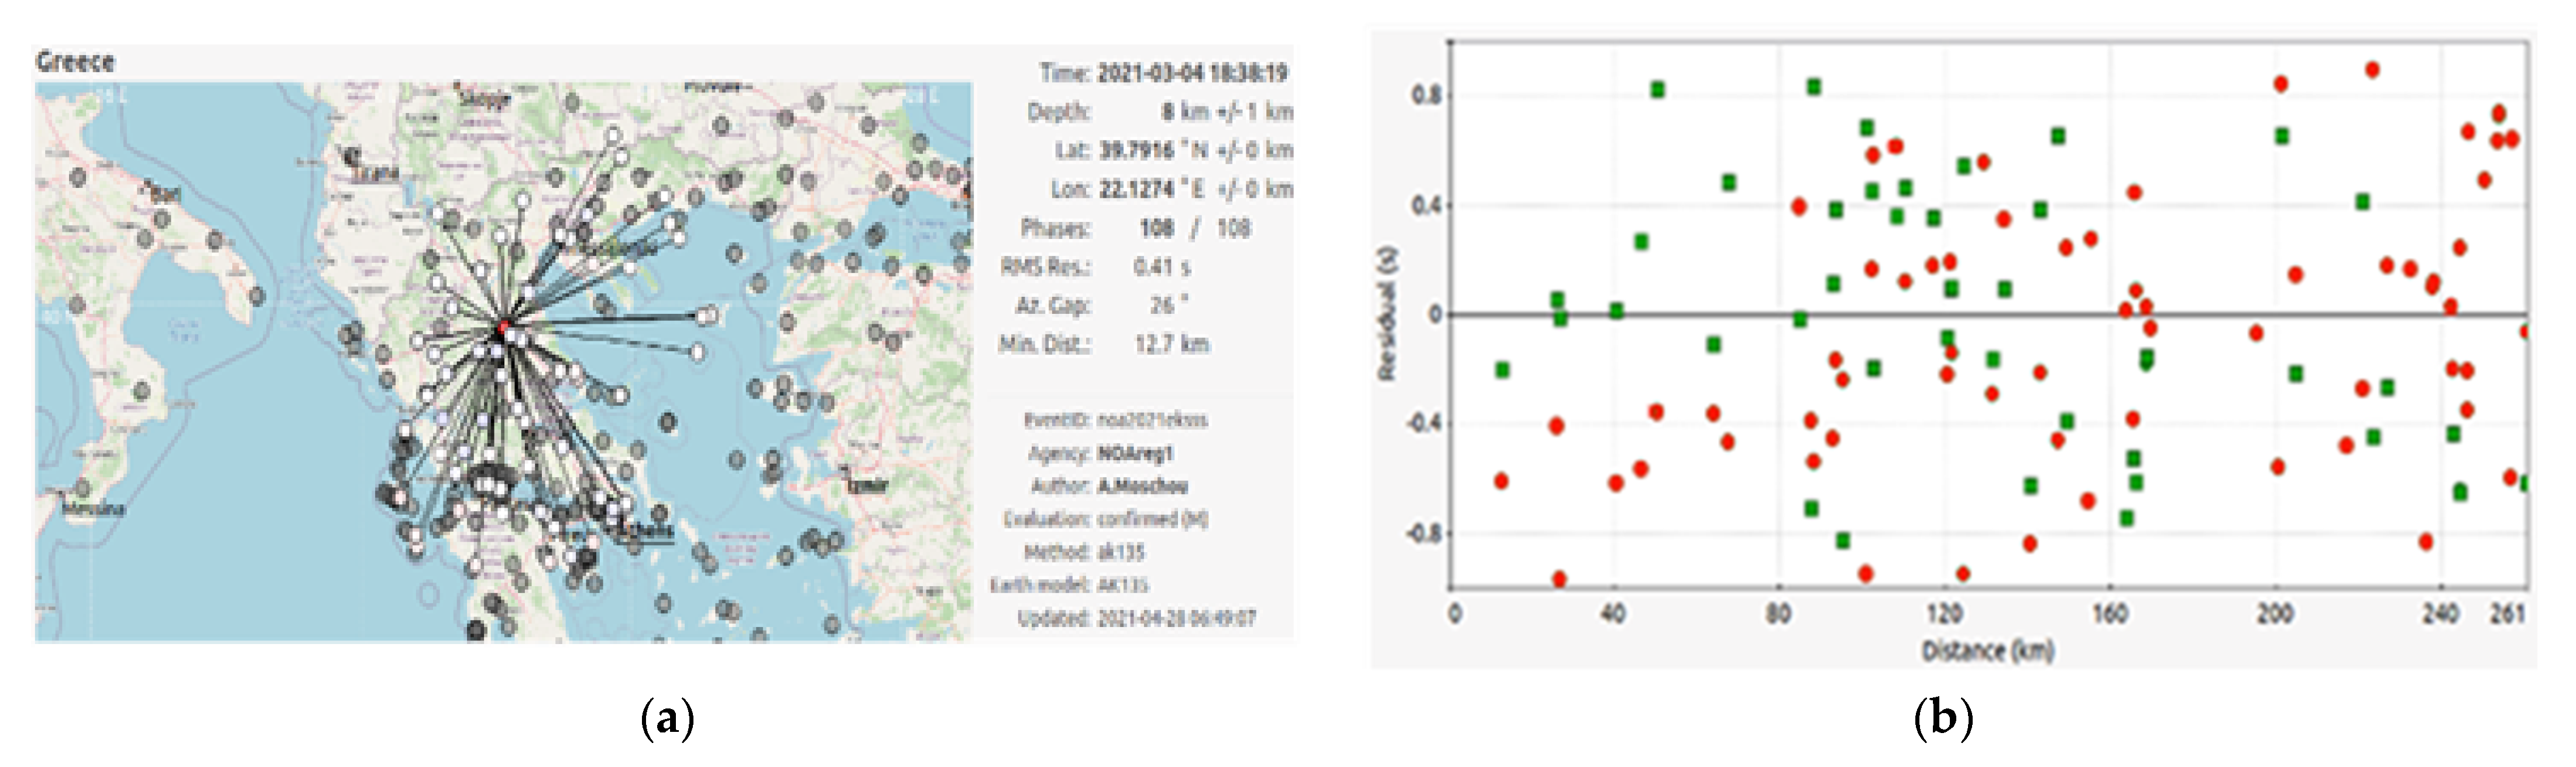Select green square at 50 km, residual 0.8

[1658, 90]
